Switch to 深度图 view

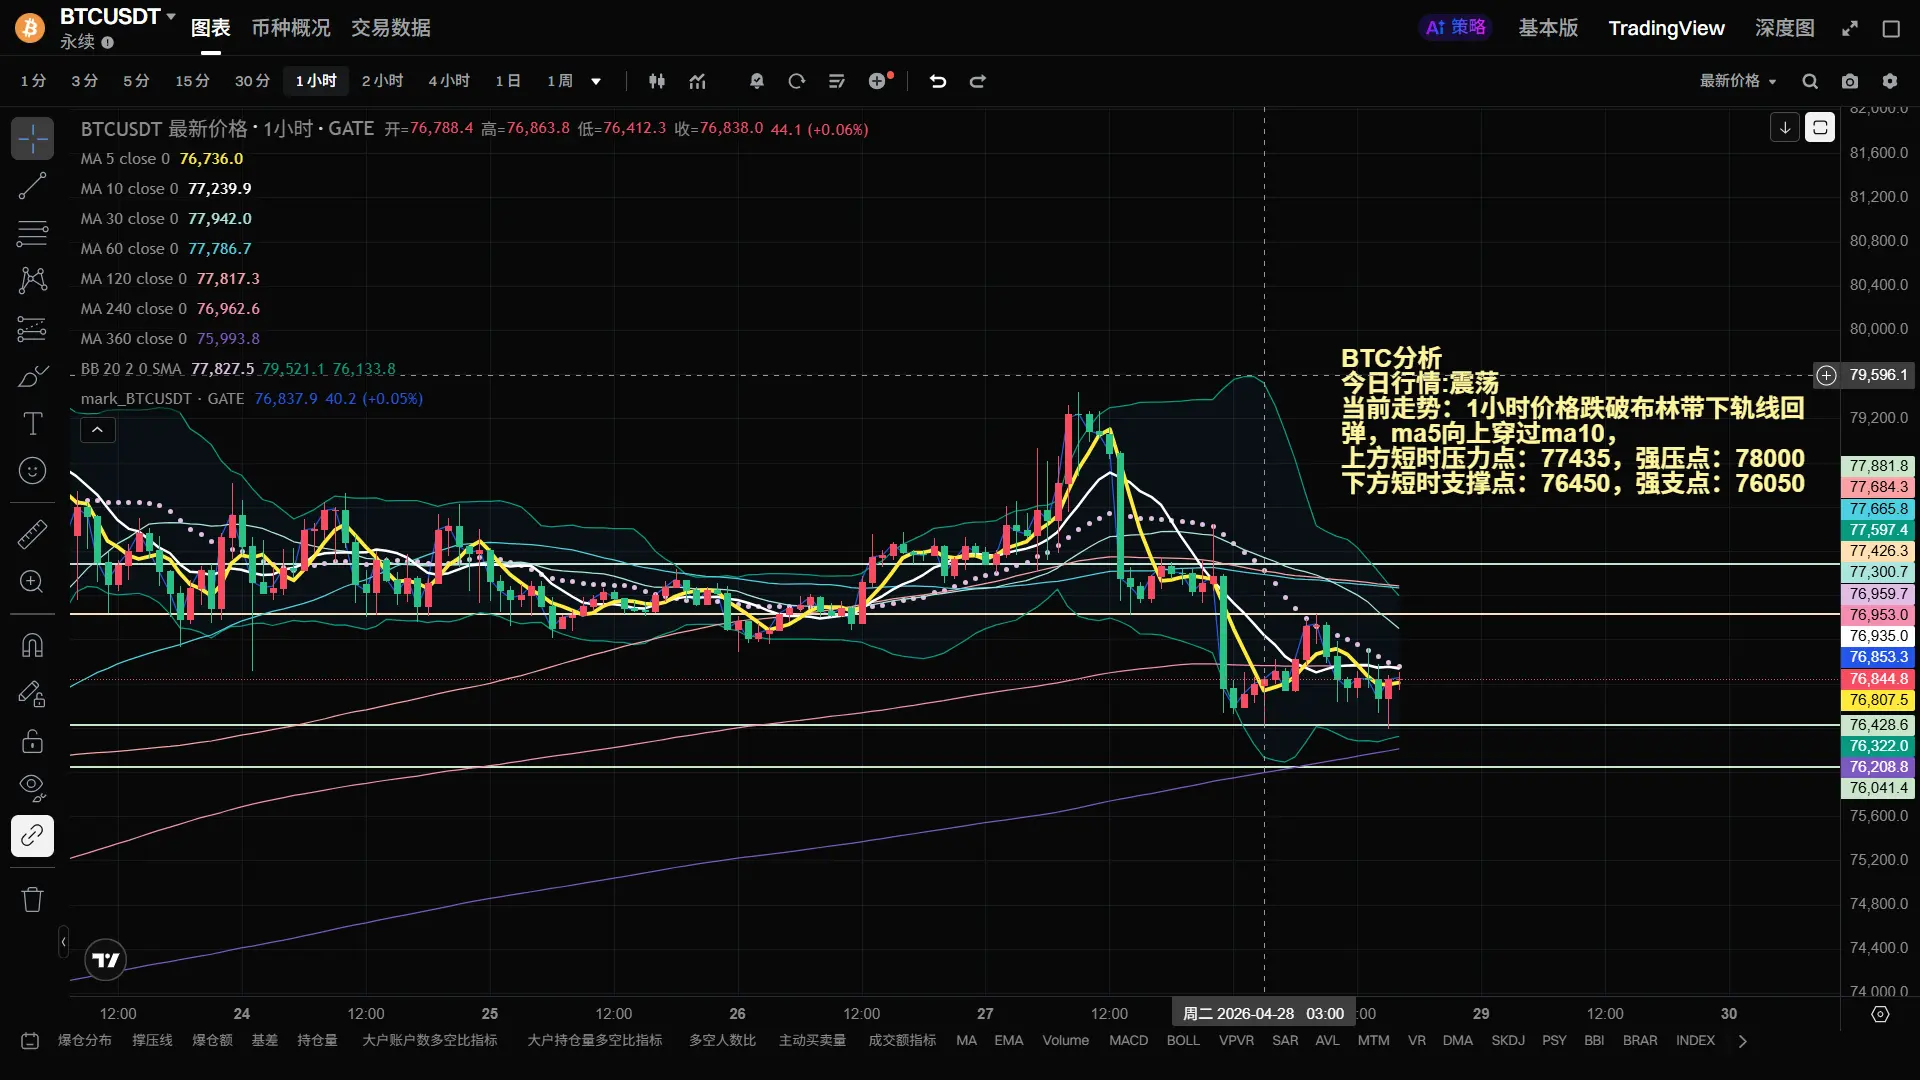[1784, 28]
